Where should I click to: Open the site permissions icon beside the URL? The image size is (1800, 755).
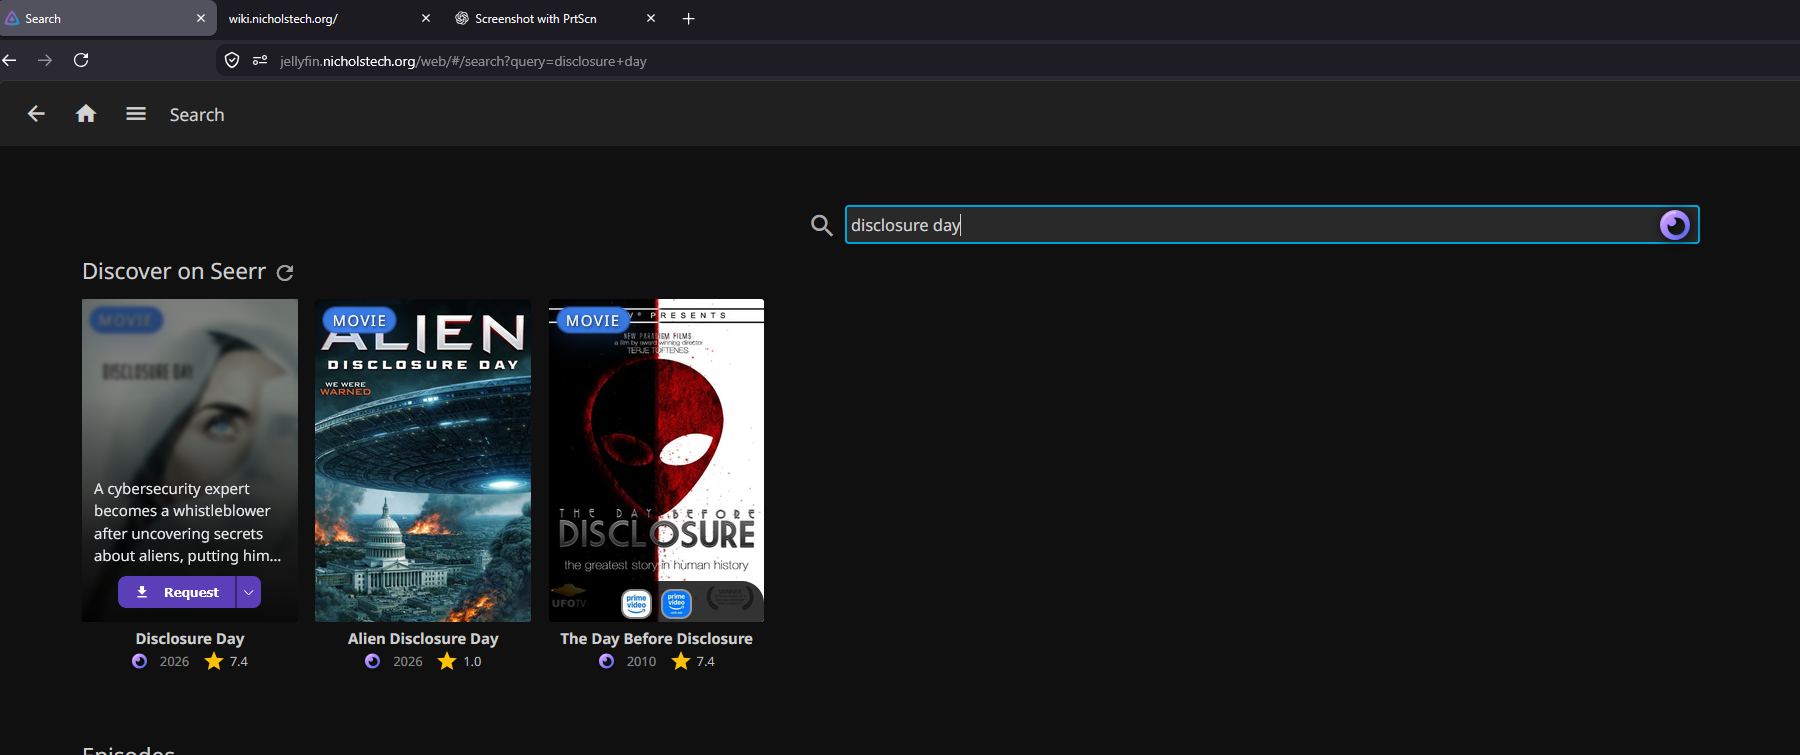coord(260,61)
